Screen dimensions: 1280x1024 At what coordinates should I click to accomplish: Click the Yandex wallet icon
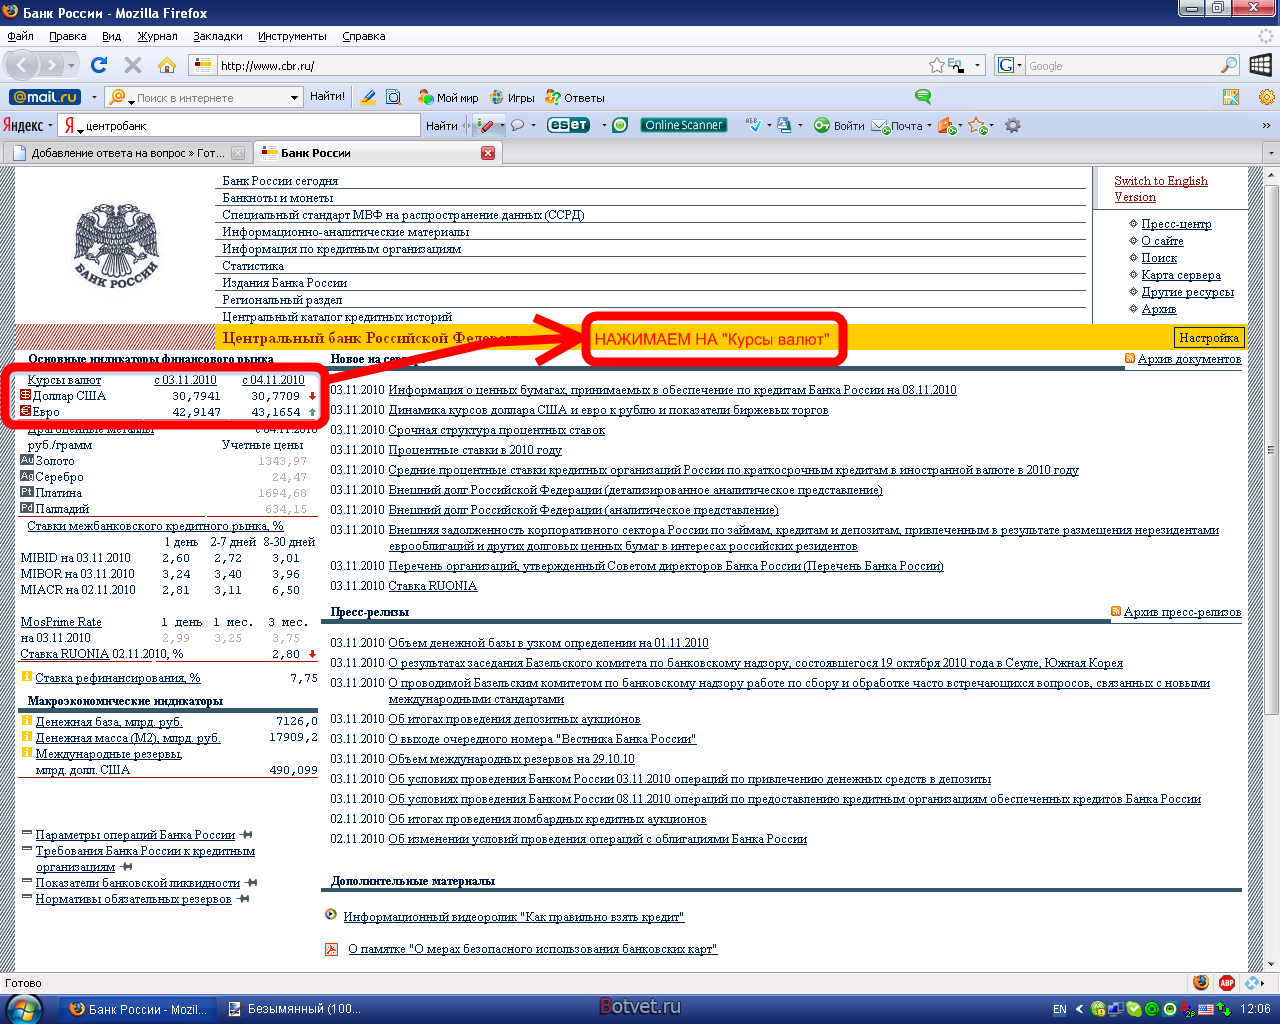click(946, 125)
